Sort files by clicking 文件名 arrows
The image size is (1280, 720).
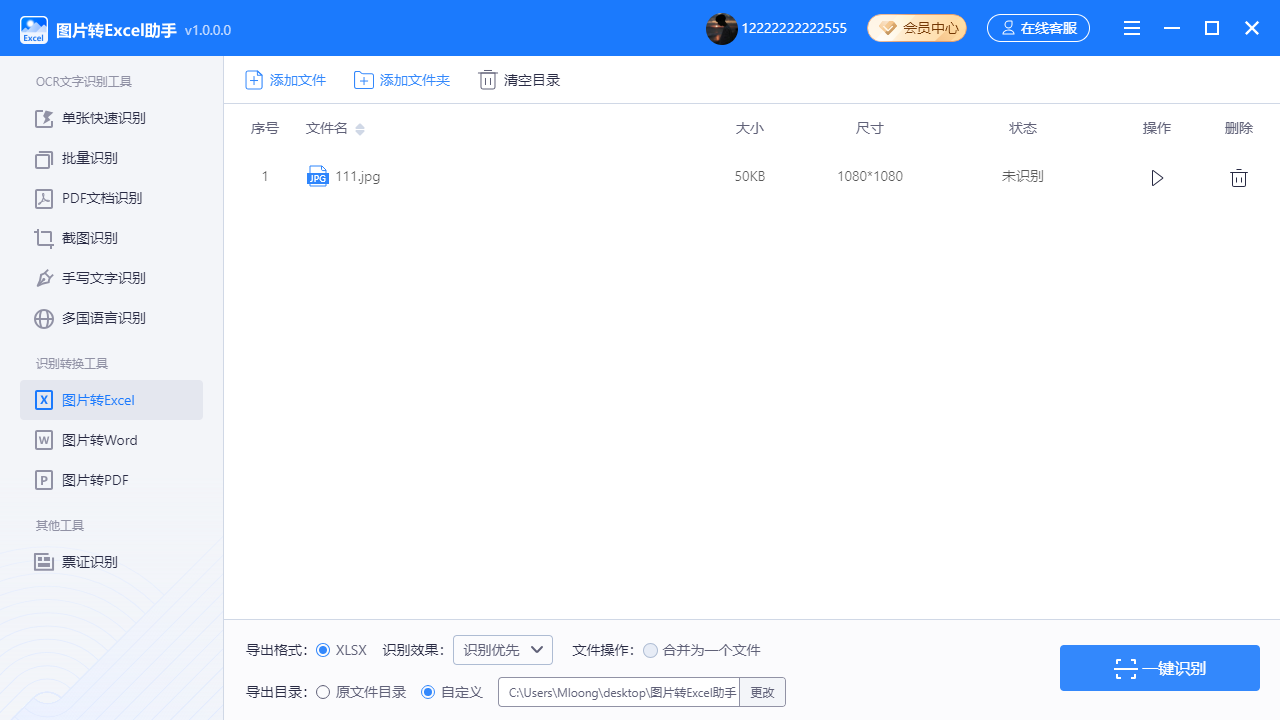point(360,129)
